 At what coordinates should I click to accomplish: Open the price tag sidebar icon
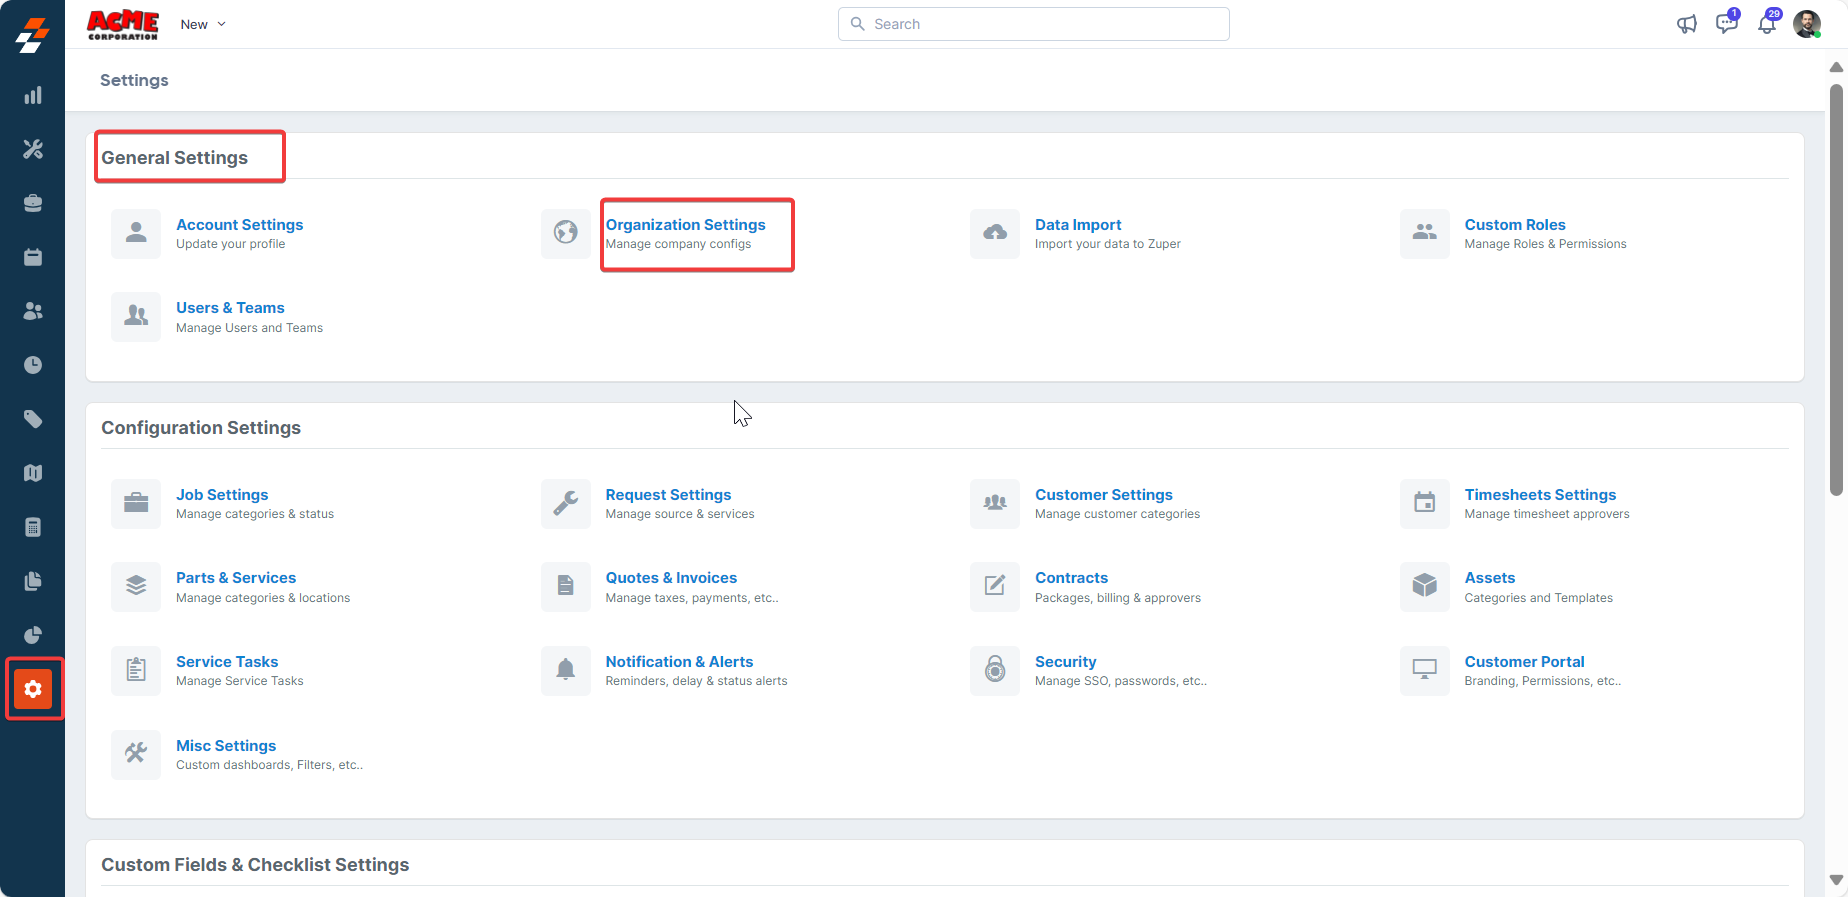[33, 419]
